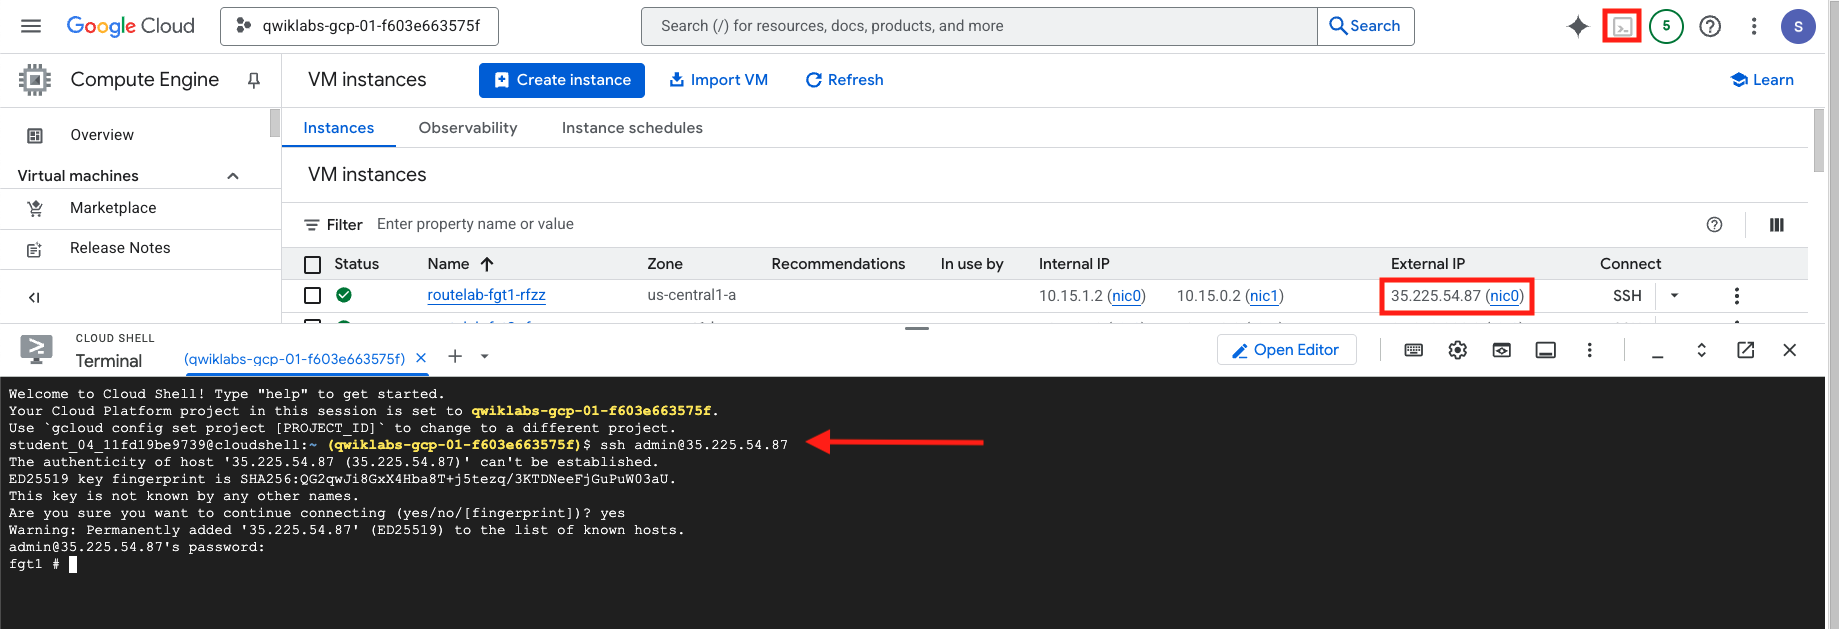The width and height of the screenshot is (1839, 629).
Task: Open the routelab-fgt1-rfzz instance link
Action: (486, 295)
